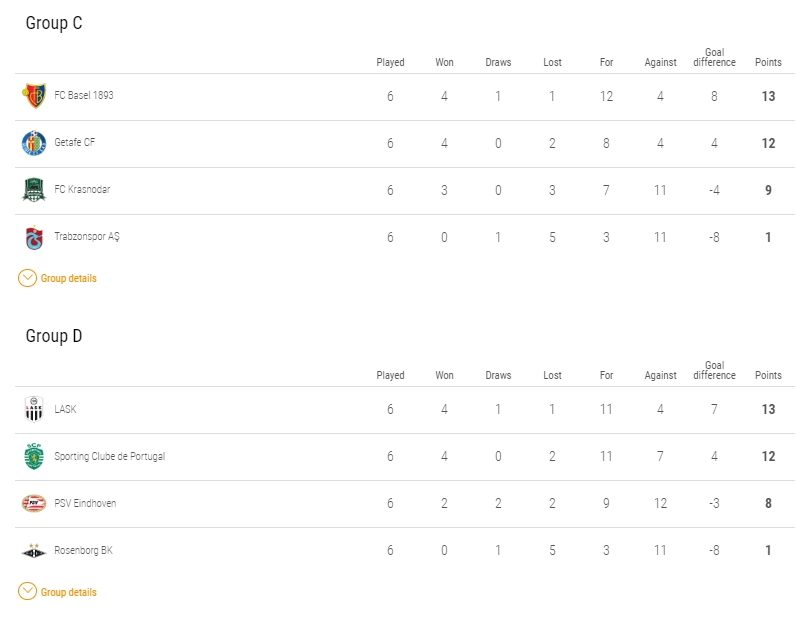796x621 pixels.
Task: Click the FC Krasnodar club crest
Action: tap(34, 190)
